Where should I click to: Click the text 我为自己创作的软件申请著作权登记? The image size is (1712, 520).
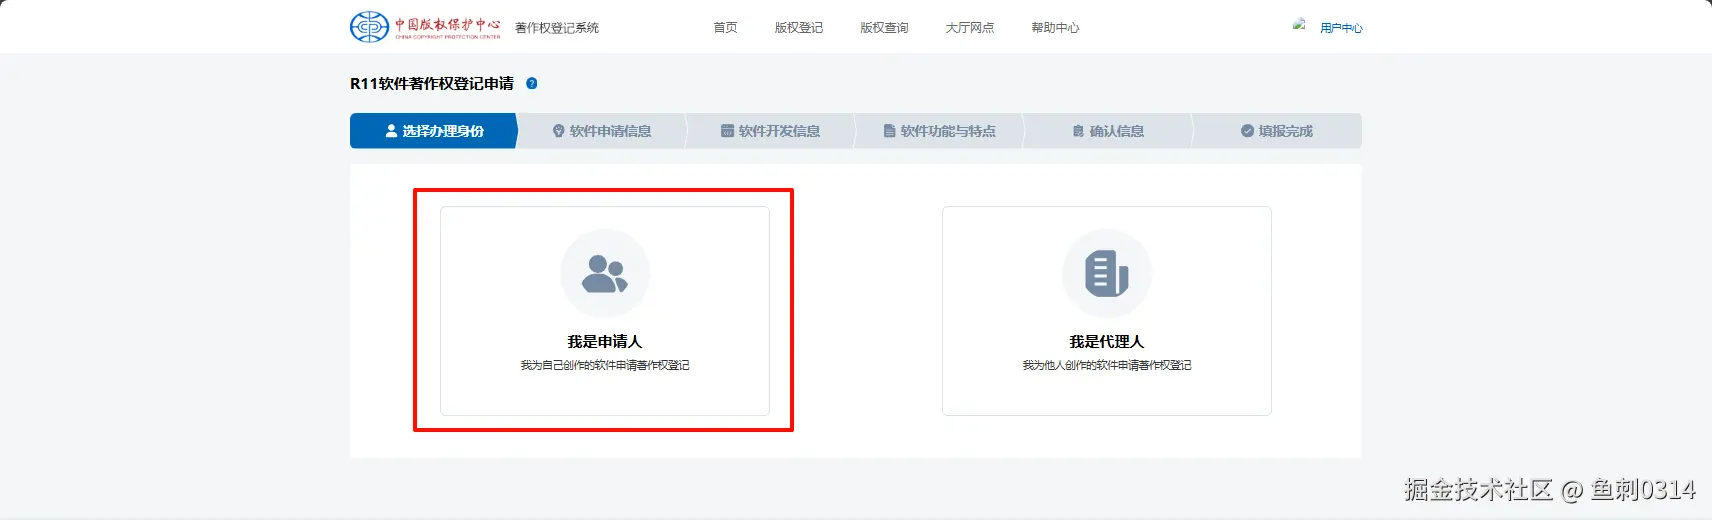[605, 365]
